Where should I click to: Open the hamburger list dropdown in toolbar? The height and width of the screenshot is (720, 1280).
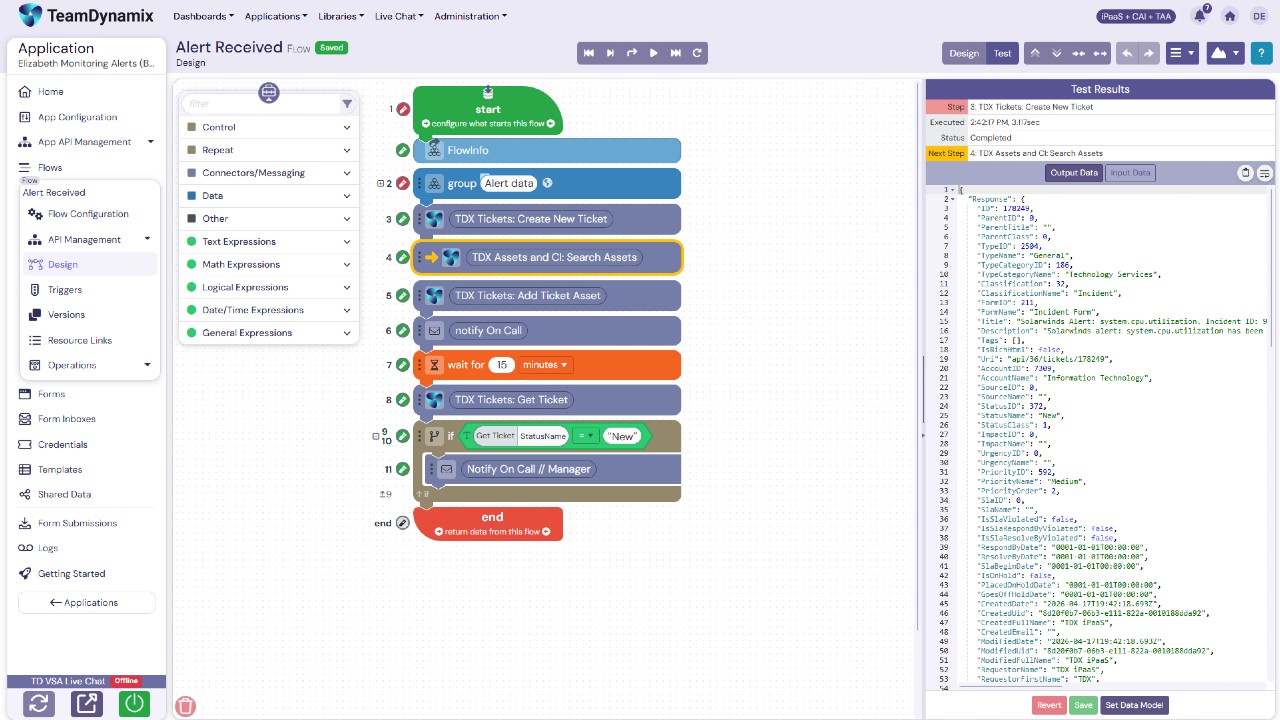[1183, 53]
